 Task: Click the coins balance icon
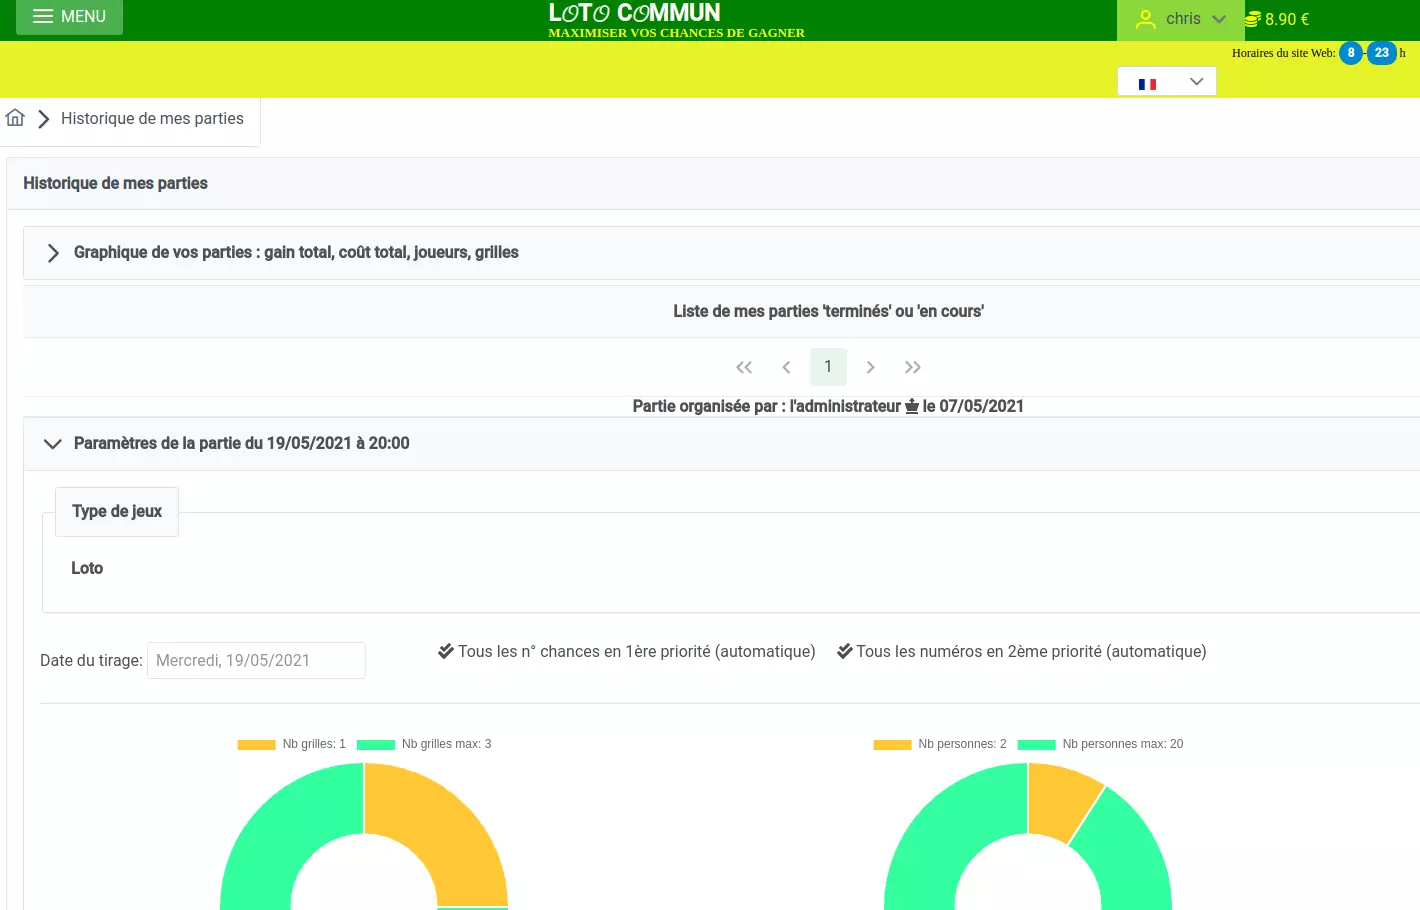point(1252,19)
